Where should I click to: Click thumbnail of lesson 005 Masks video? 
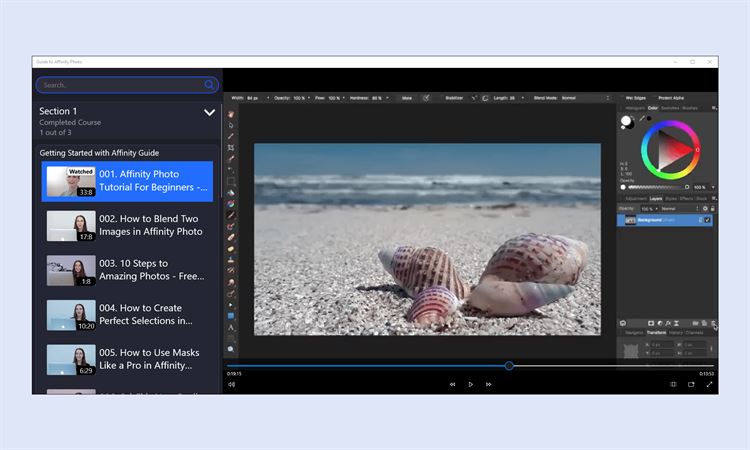coord(71,359)
